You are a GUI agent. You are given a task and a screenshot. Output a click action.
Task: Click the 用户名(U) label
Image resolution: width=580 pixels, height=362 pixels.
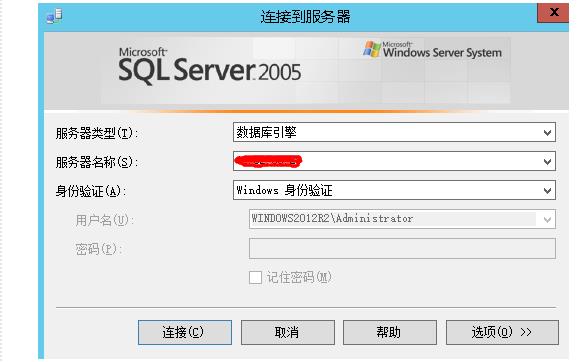point(105,220)
